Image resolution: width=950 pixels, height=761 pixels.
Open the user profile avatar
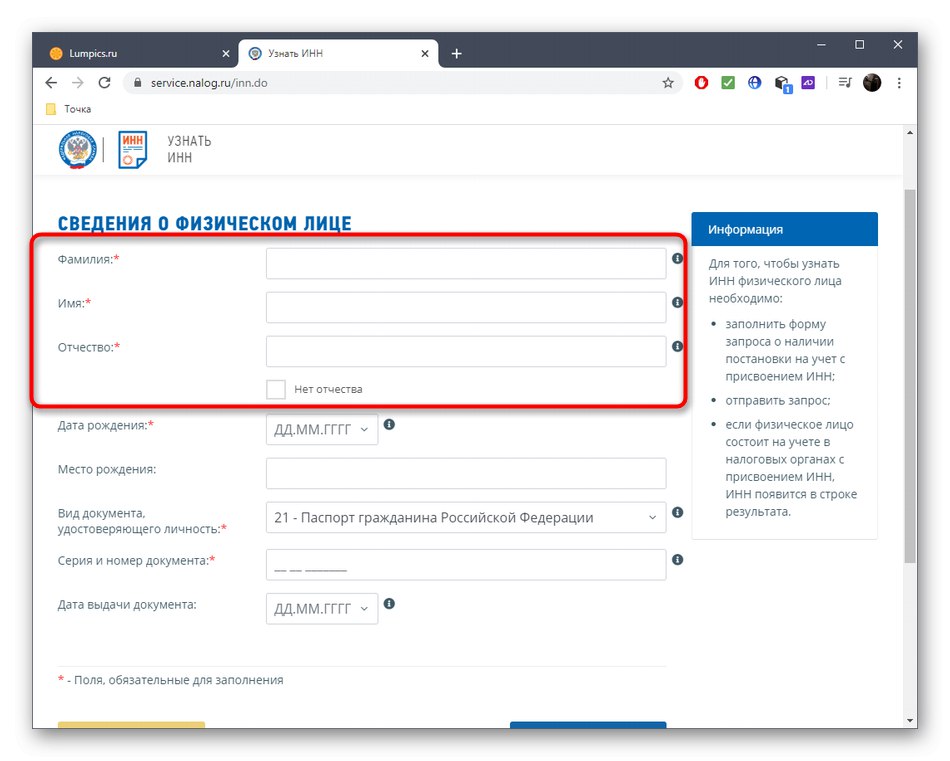872,82
